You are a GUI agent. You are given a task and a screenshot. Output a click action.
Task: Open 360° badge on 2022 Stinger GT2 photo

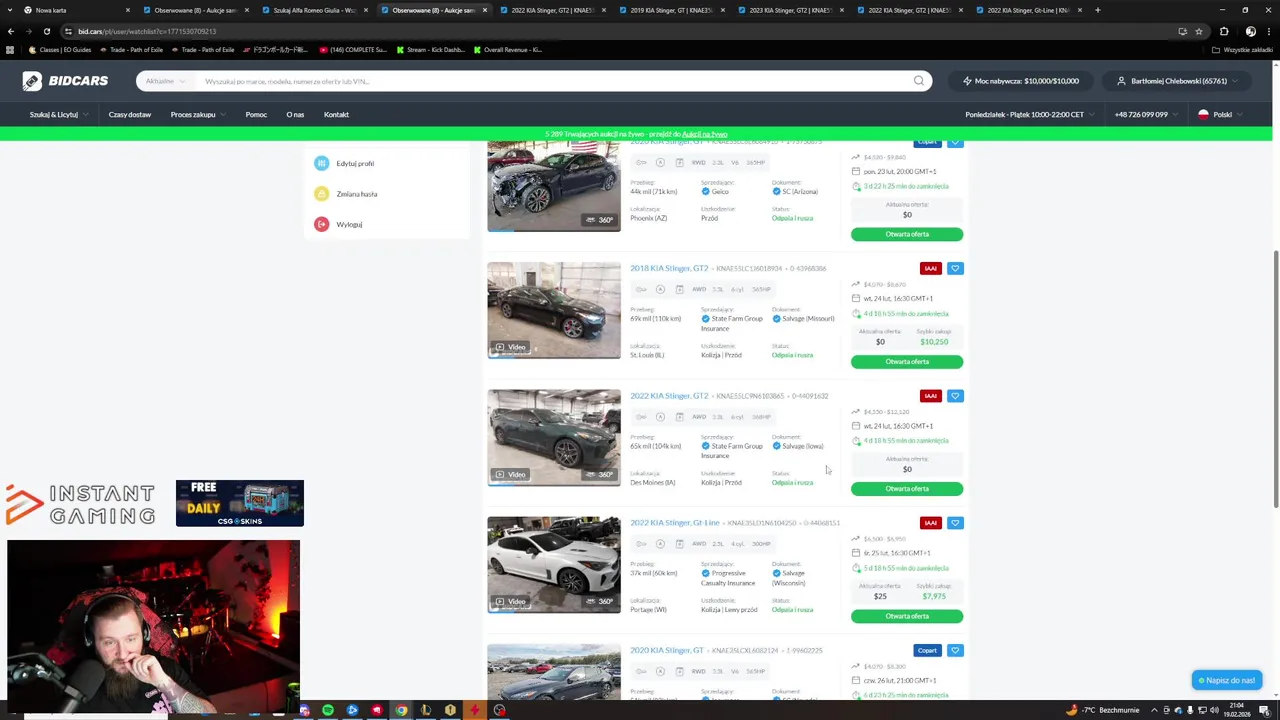[x=601, y=474]
